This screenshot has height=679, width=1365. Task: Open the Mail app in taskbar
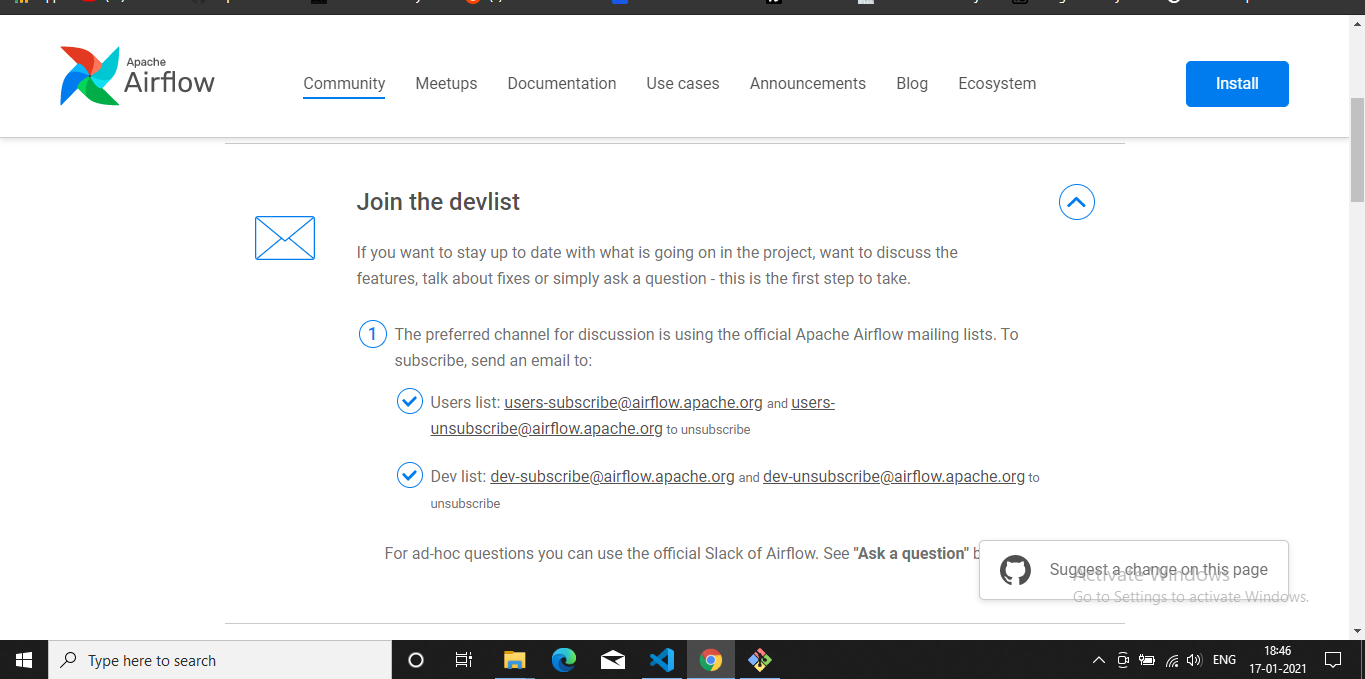(613, 660)
